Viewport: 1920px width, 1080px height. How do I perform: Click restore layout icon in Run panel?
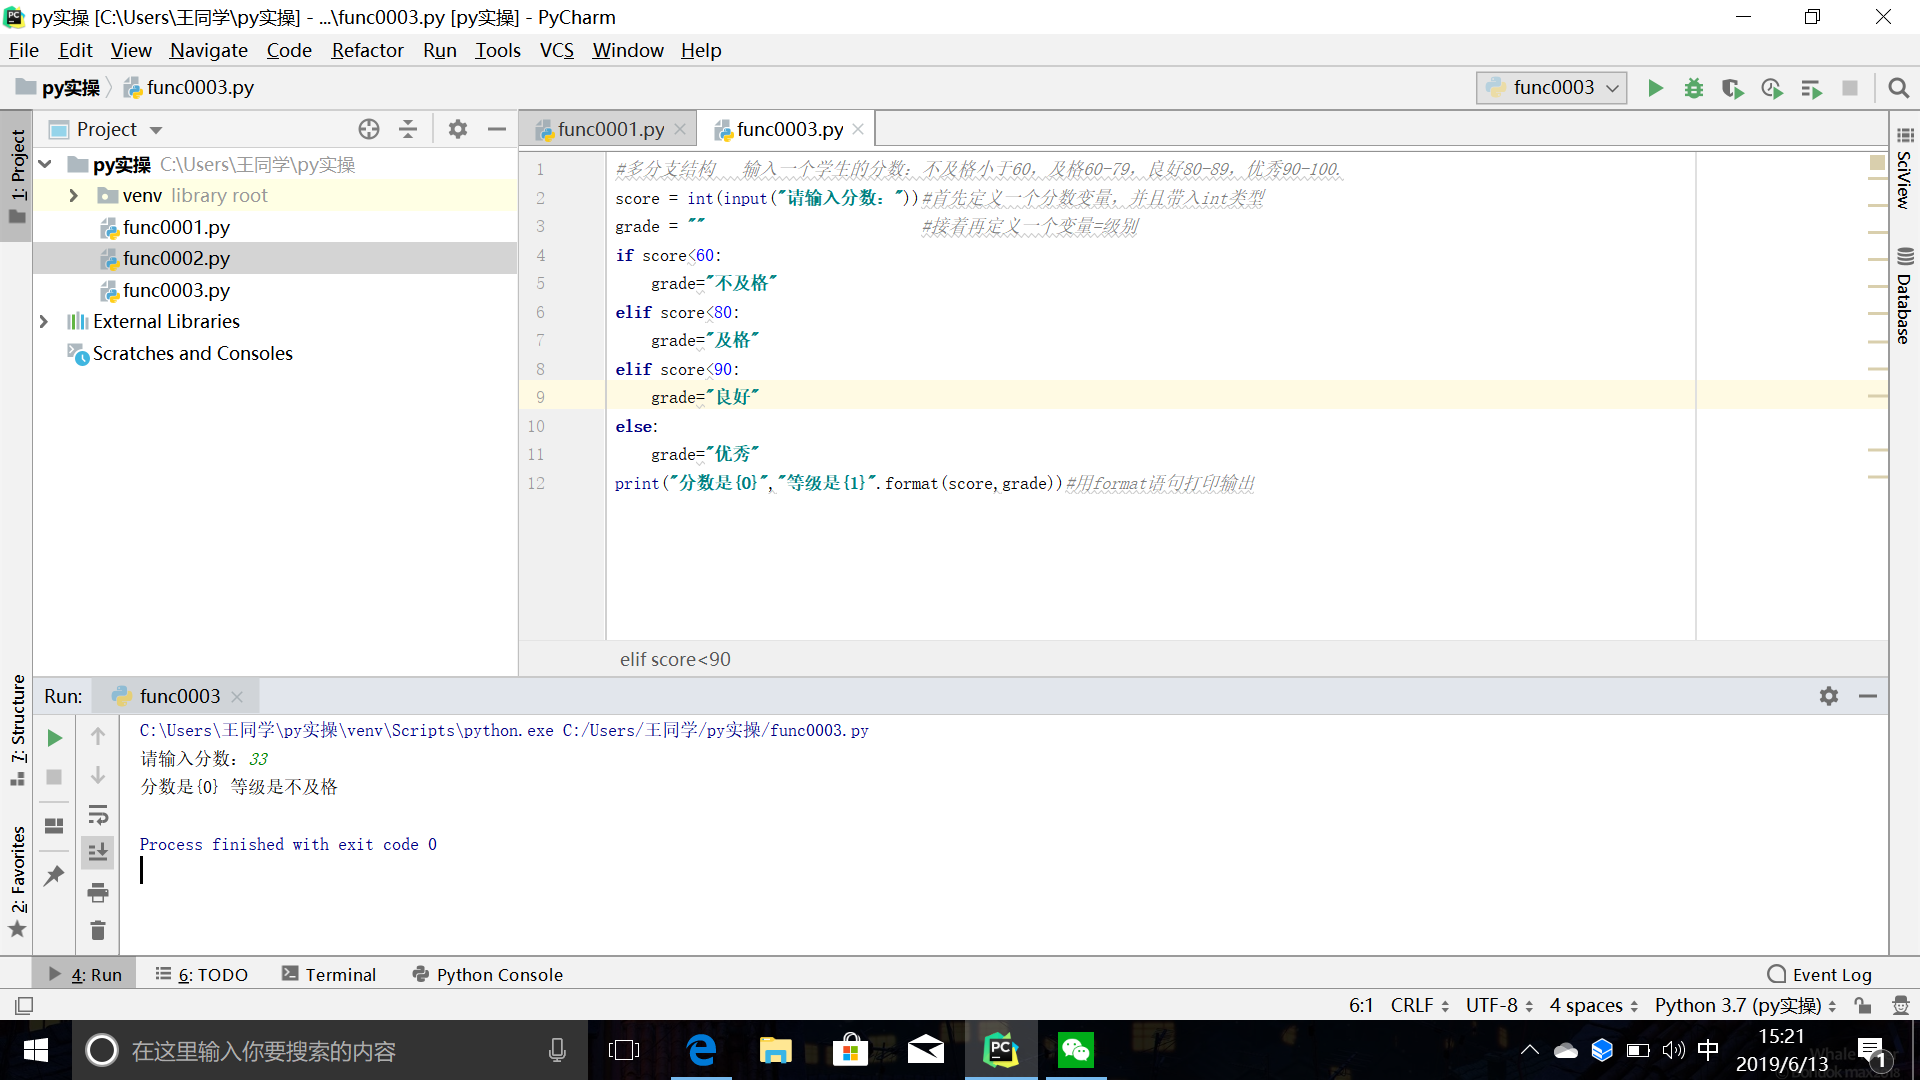pos(55,826)
